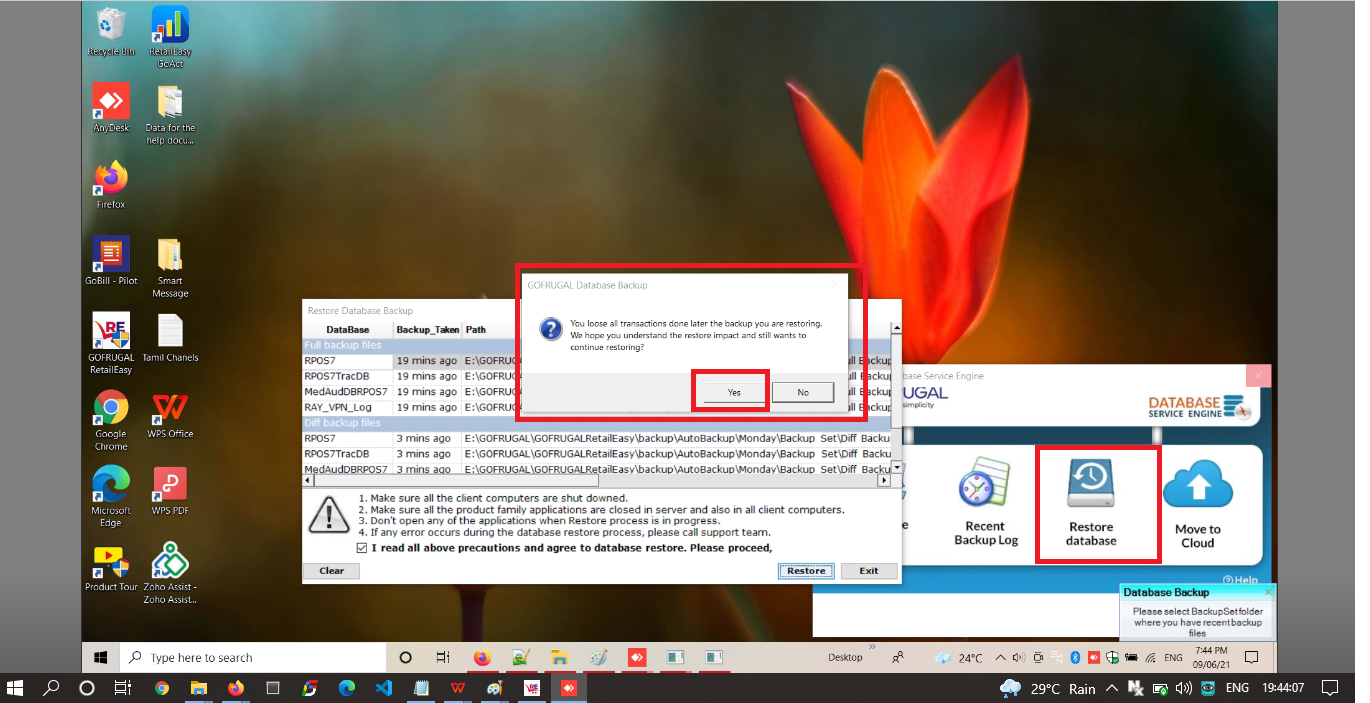This screenshot has width=1370, height=703.
Task: Open the WPS Office desktop shortcut
Action: pos(172,415)
